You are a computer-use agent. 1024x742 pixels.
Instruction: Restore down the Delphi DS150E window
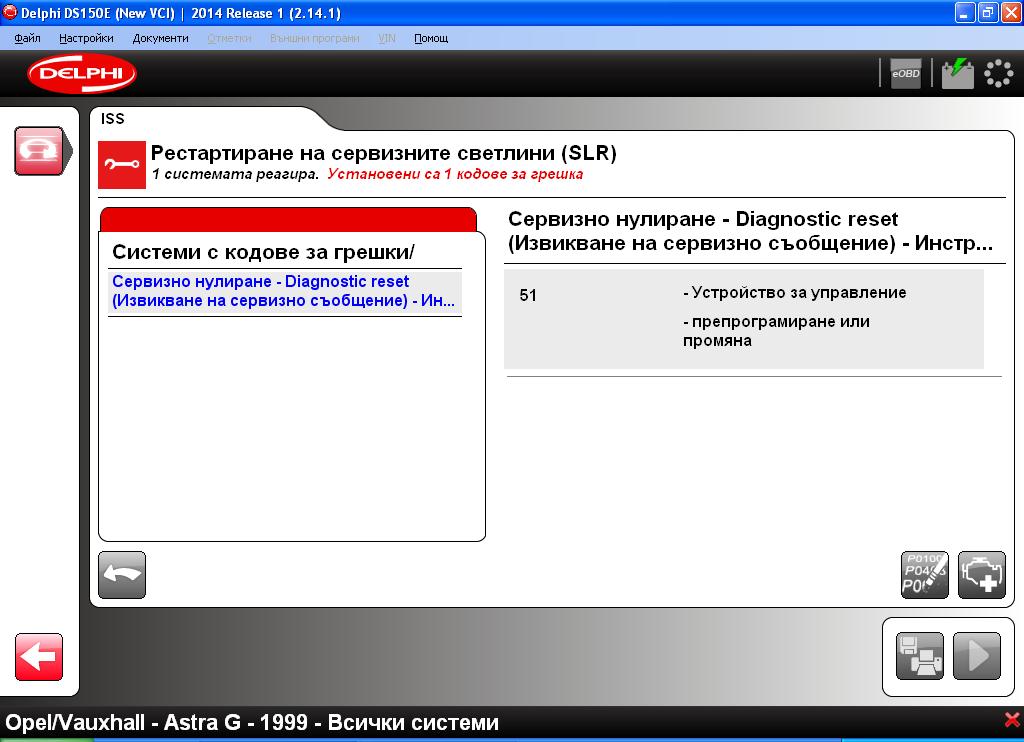988,12
